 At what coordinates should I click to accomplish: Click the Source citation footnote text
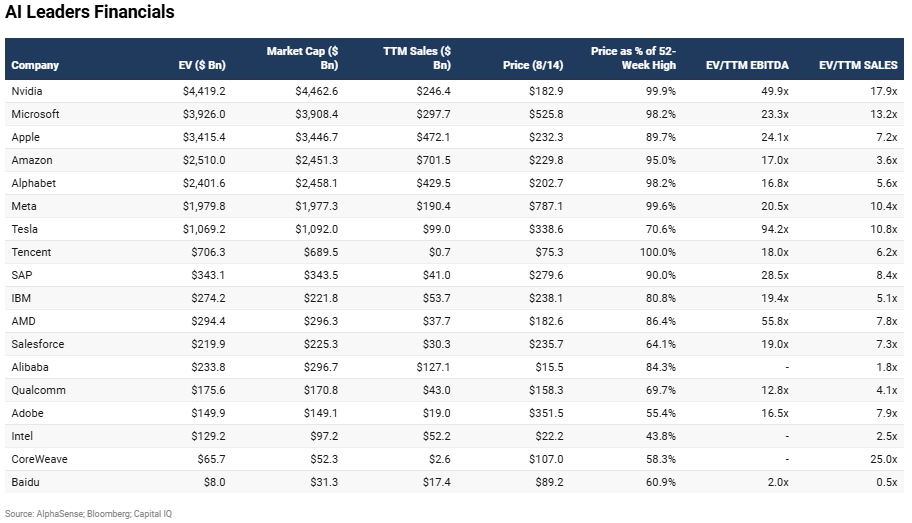click(x=90, y=513)
